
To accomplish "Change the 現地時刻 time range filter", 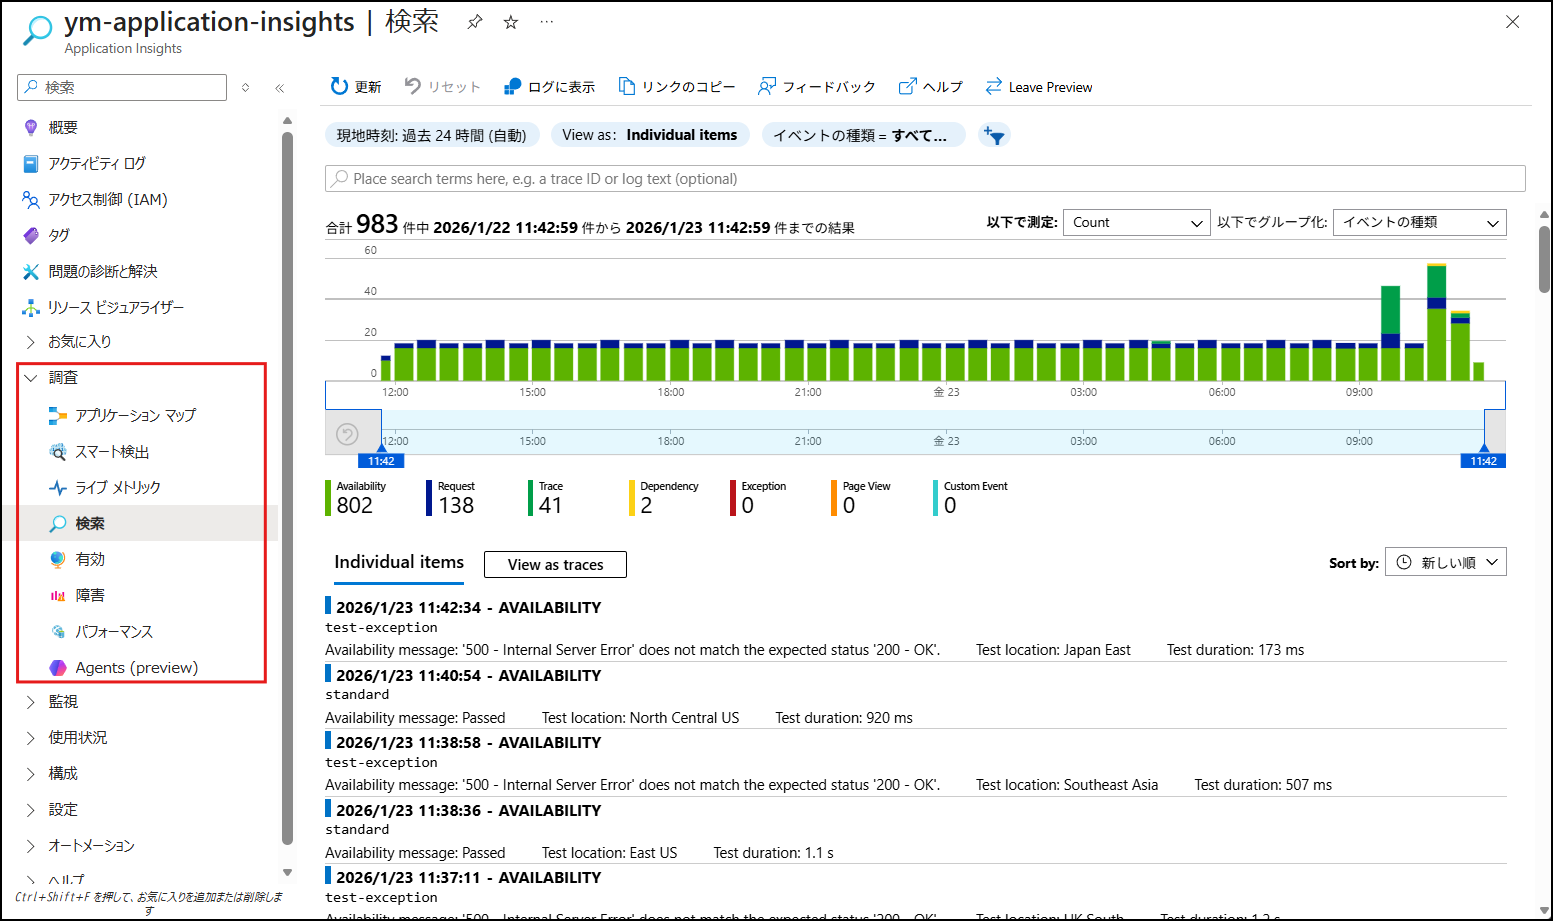I will (432, 135).
